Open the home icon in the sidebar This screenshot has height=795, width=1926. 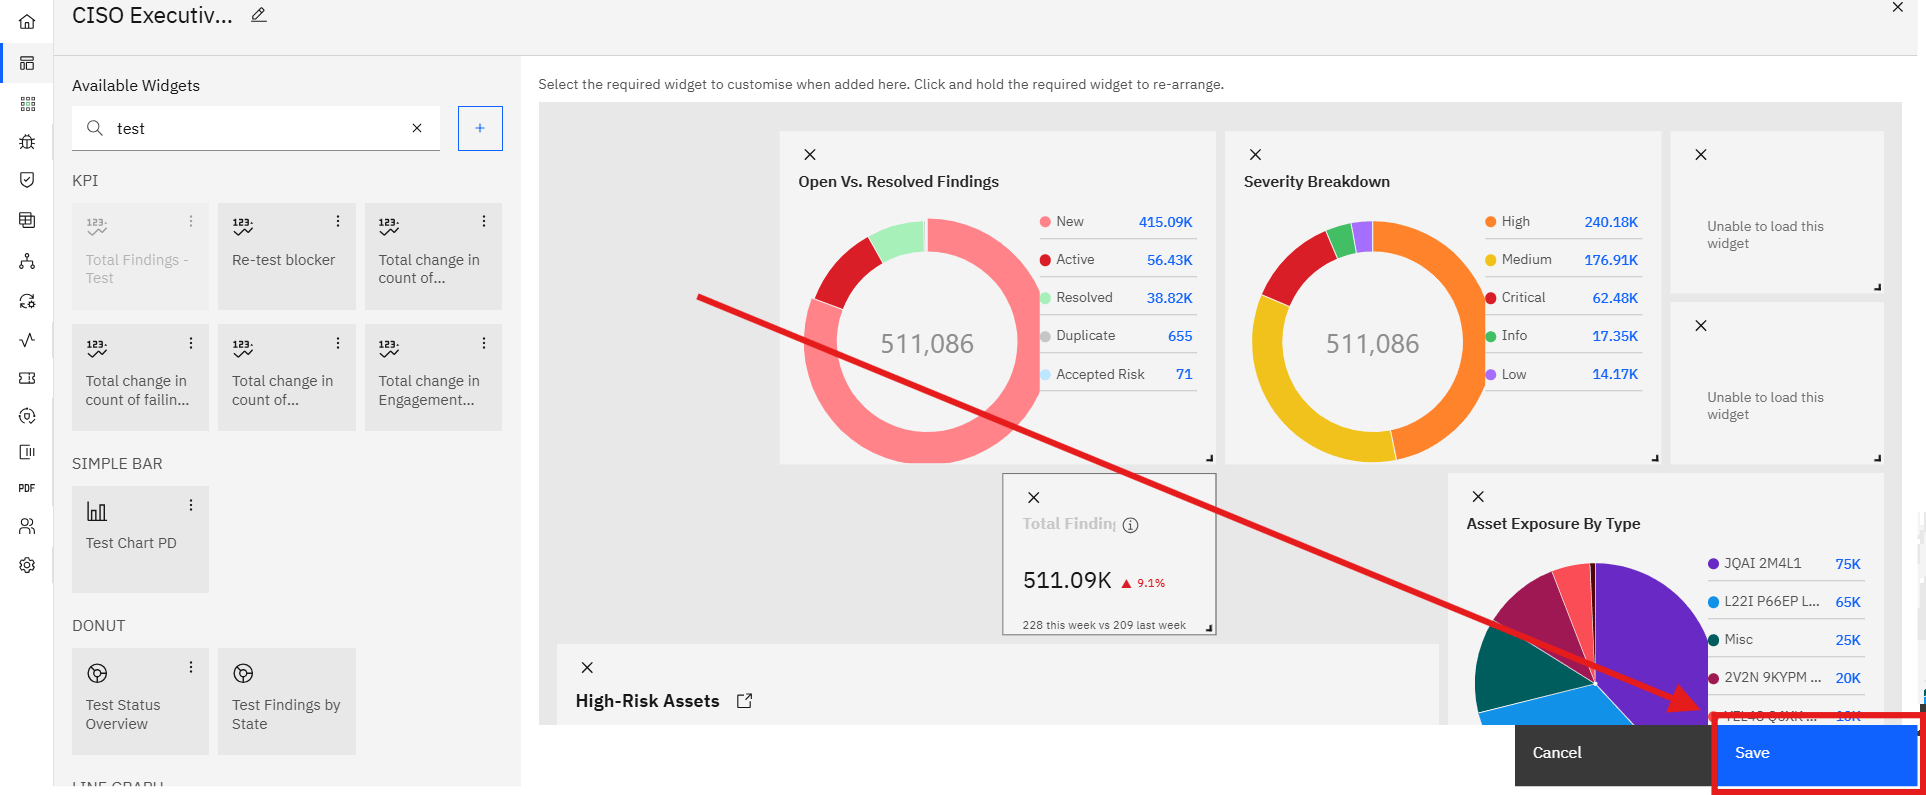coord(27,21)
